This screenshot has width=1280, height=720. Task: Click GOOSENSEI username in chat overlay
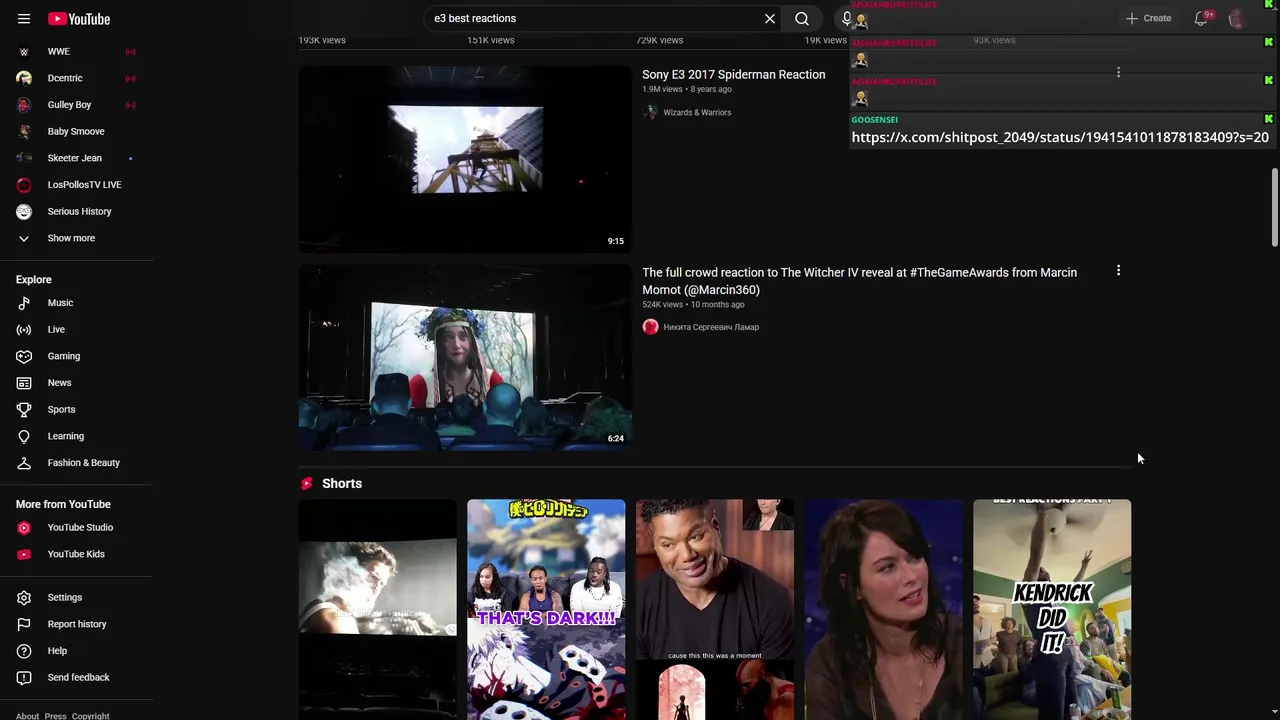point(875,120)
